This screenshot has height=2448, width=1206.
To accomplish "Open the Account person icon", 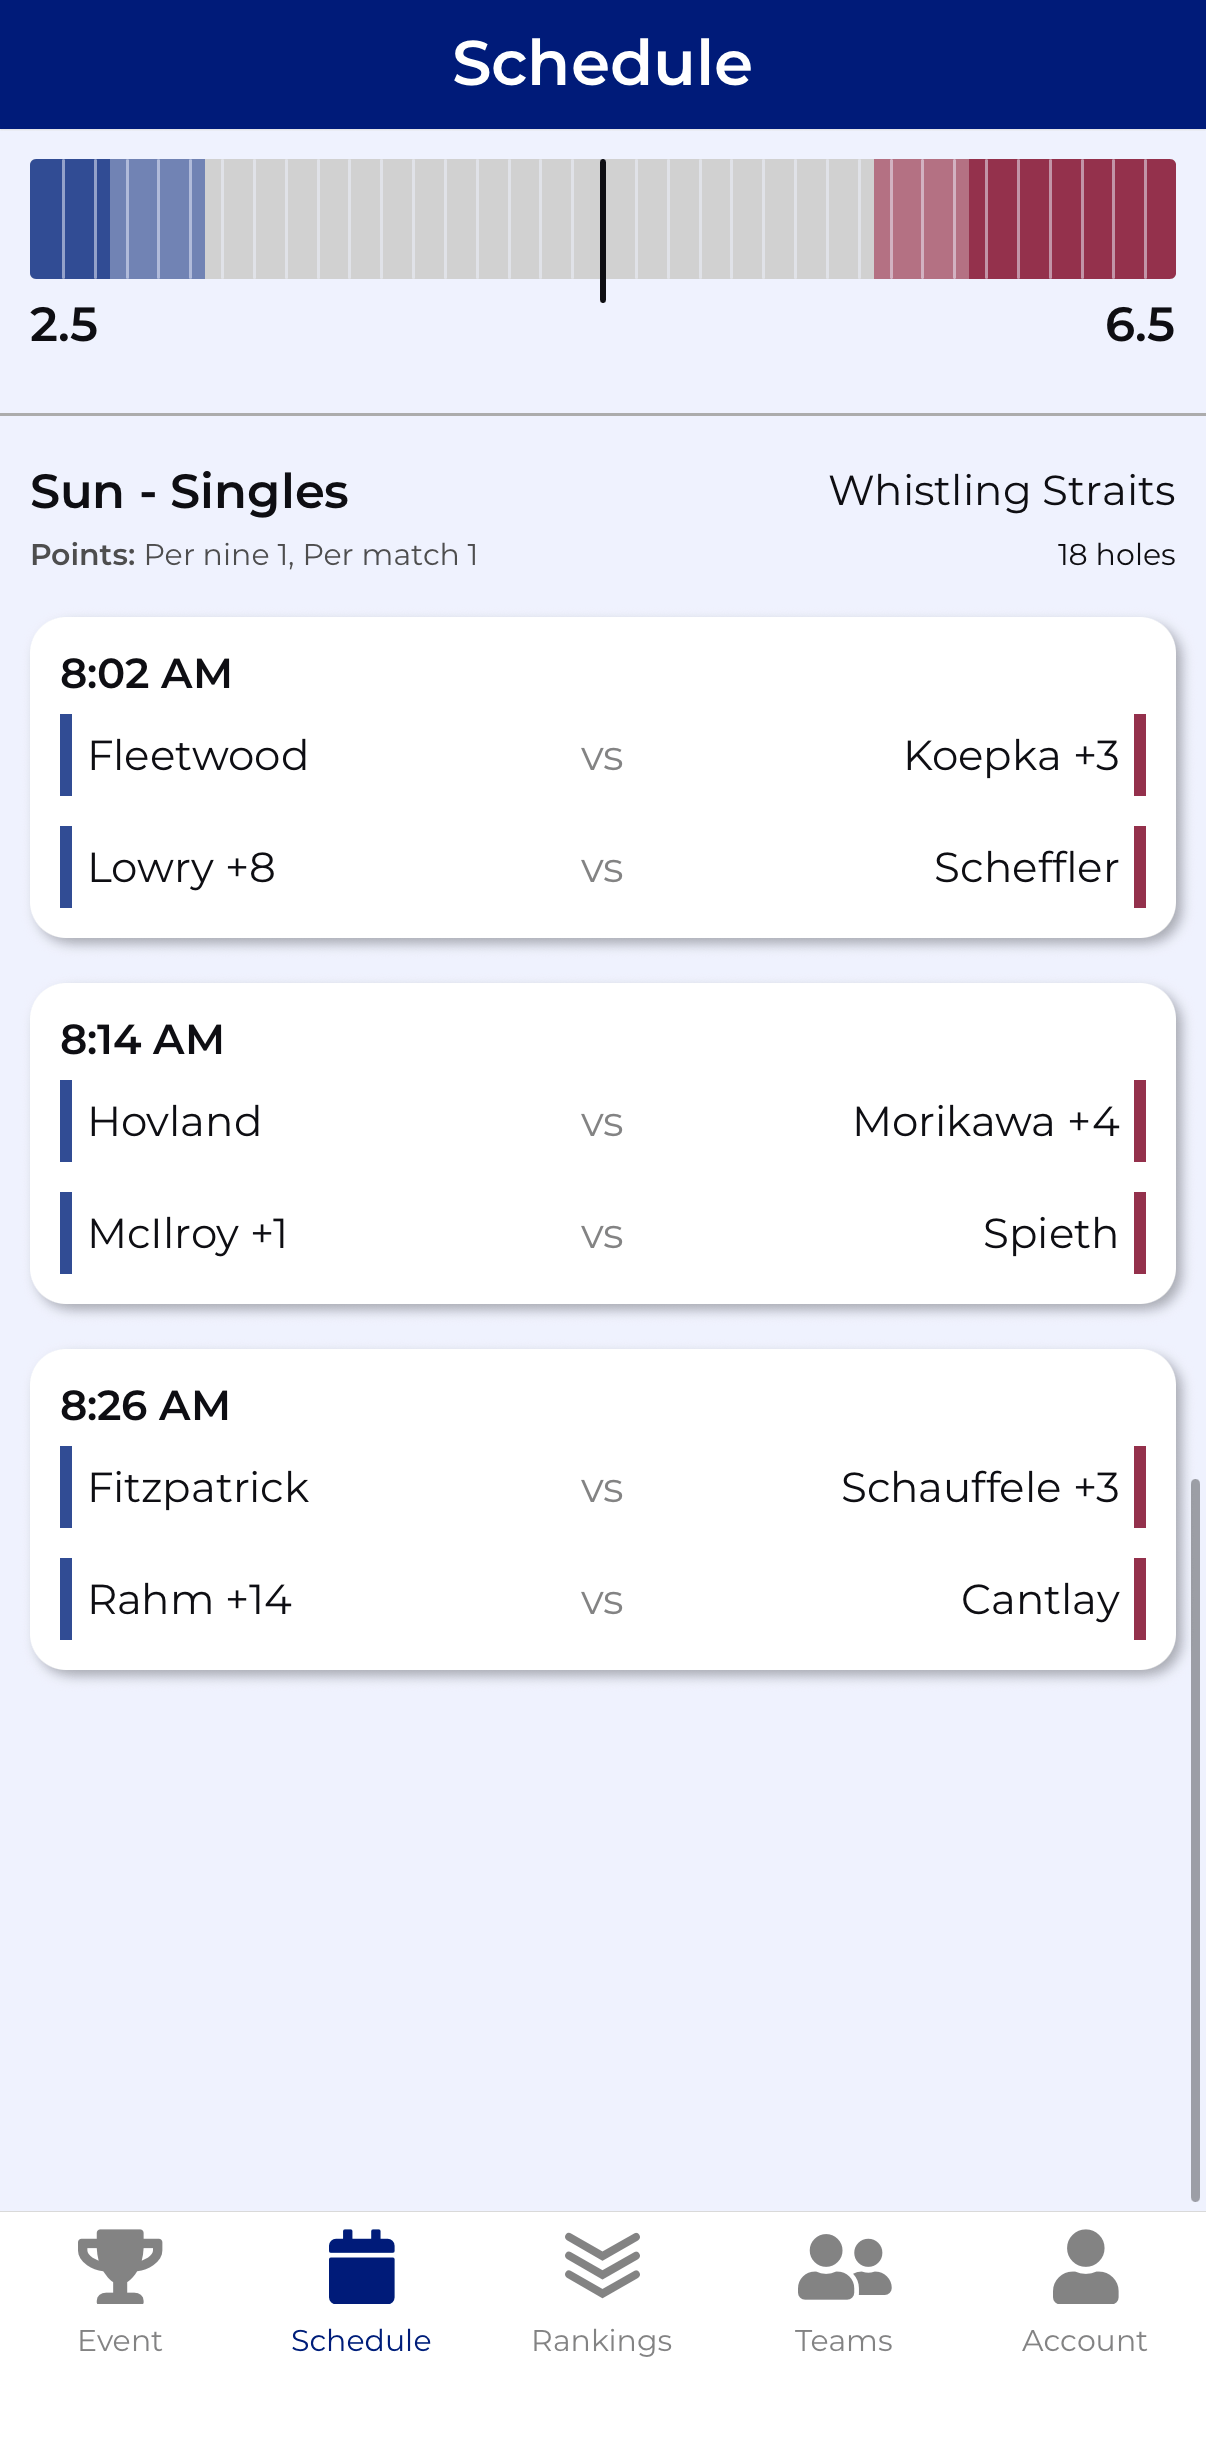I will [1085, 2266].
